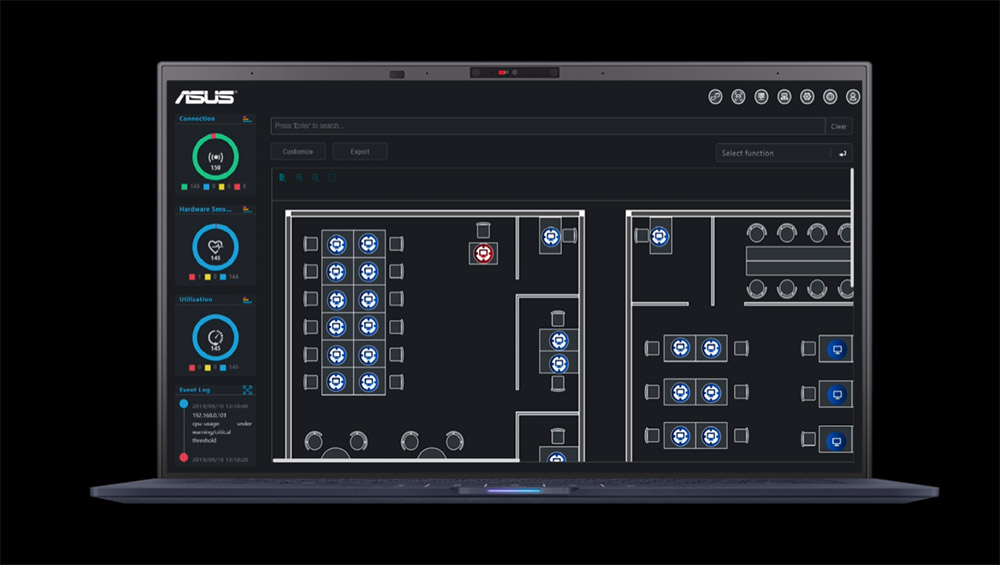Select bottom-right device in the twelve-desk cluster
The height and width of the screenshot is (565, 1000).
[x=368, y=382]
